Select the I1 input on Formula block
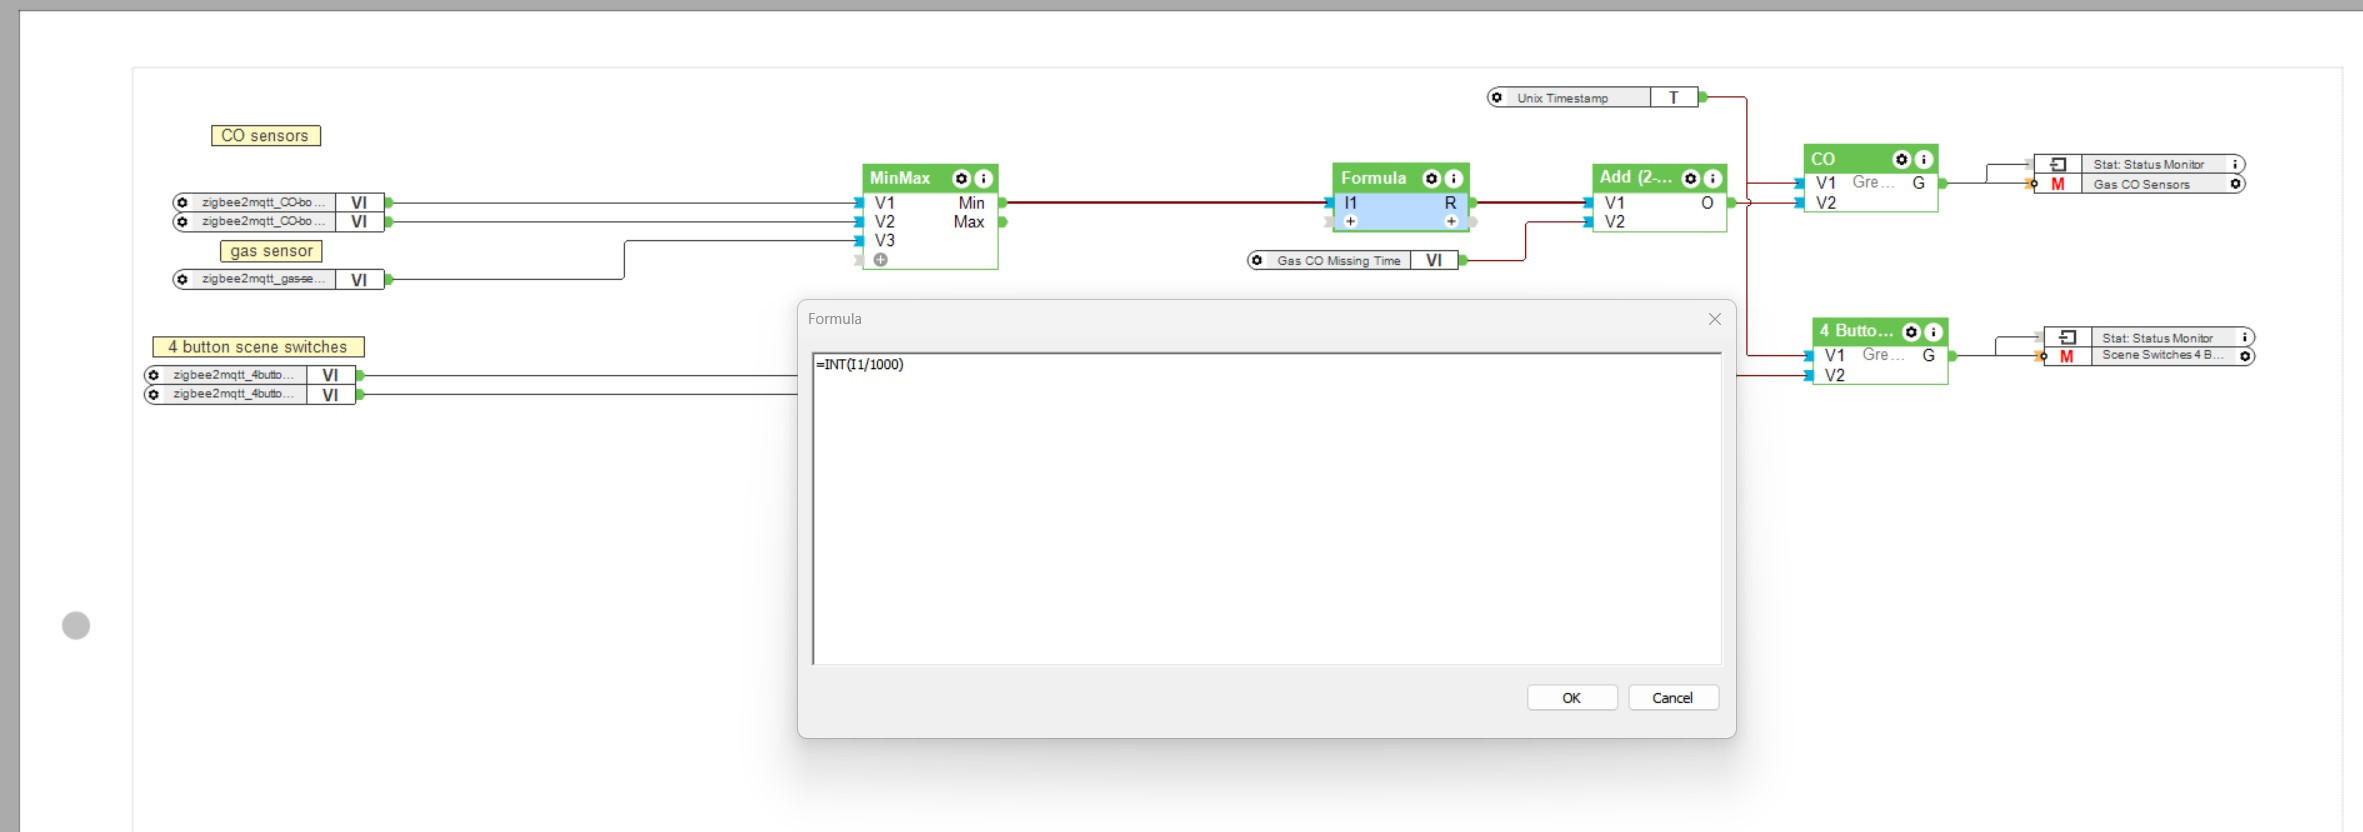 click(1350, 203)
